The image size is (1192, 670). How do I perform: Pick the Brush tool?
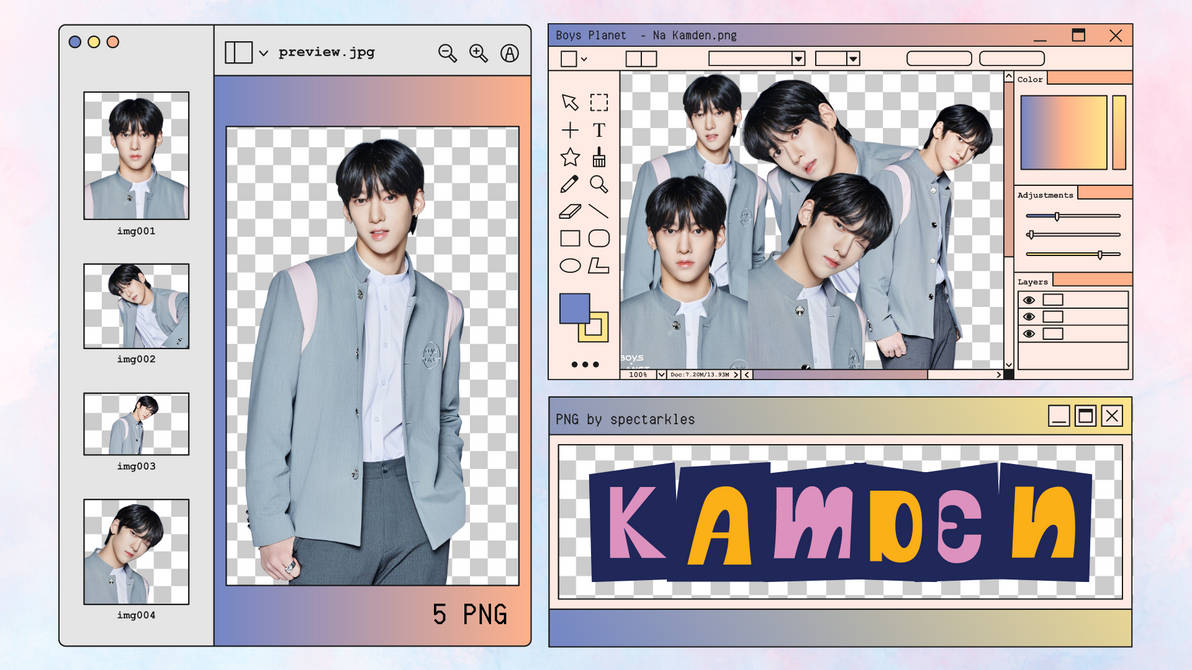[x=598, y=157]
